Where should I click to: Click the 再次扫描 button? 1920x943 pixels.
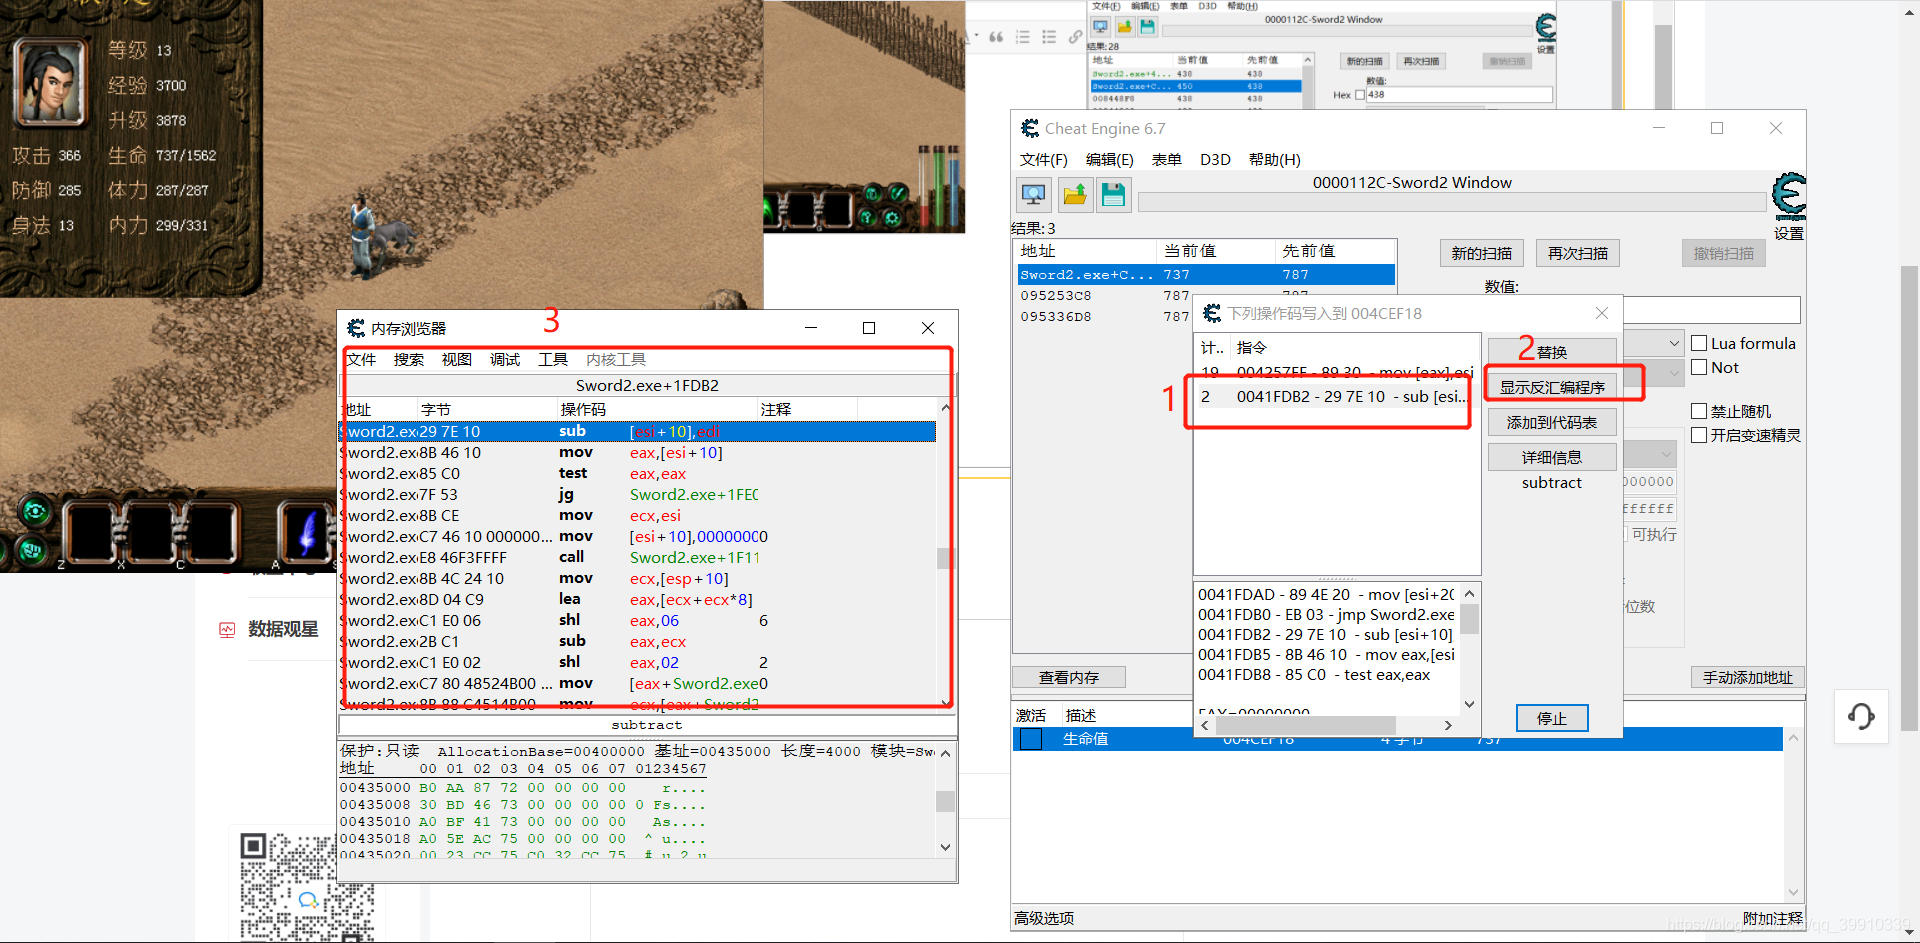(1577, 254)
